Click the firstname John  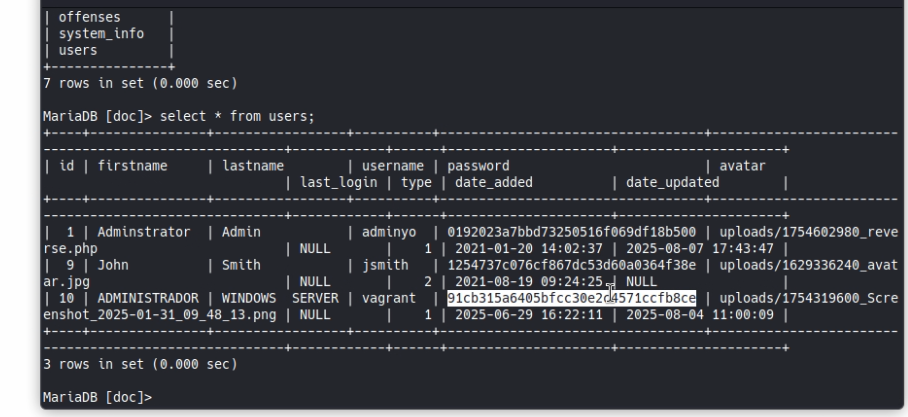113,265
